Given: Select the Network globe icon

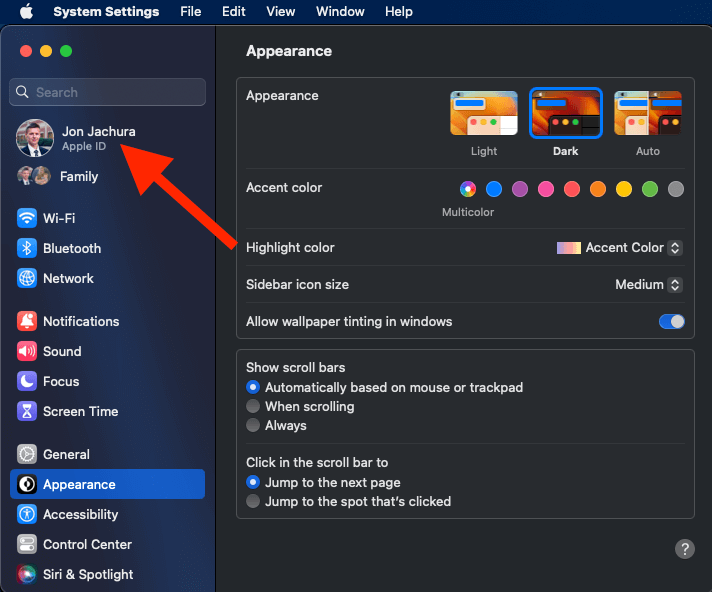Looking at the screenshot, I should coord(27,278).
